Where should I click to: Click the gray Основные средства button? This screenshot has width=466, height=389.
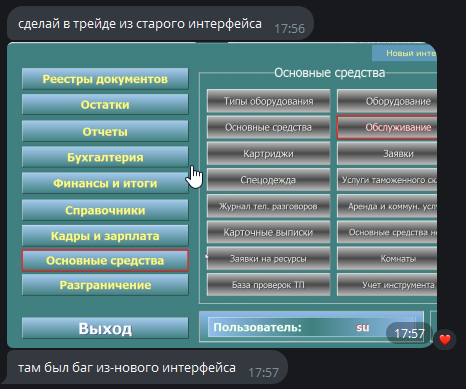pyautogui.click(x=268, y=127)
